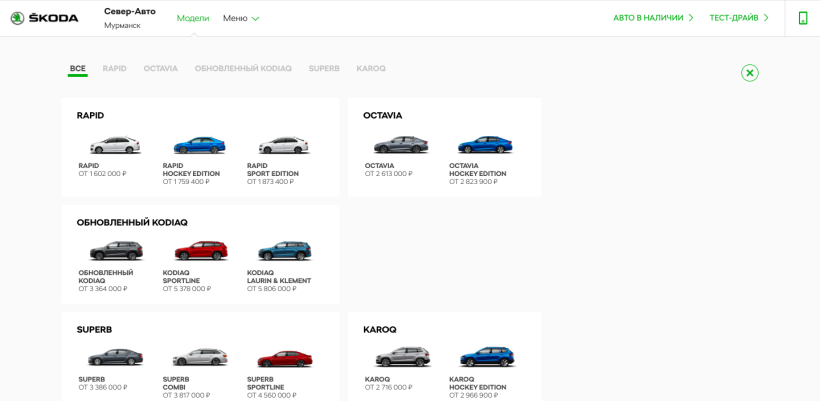Click the red Kodiaq Sportline car image
Image resolution: width=820 pixels, height=401 pixels.
coord(201,251)
